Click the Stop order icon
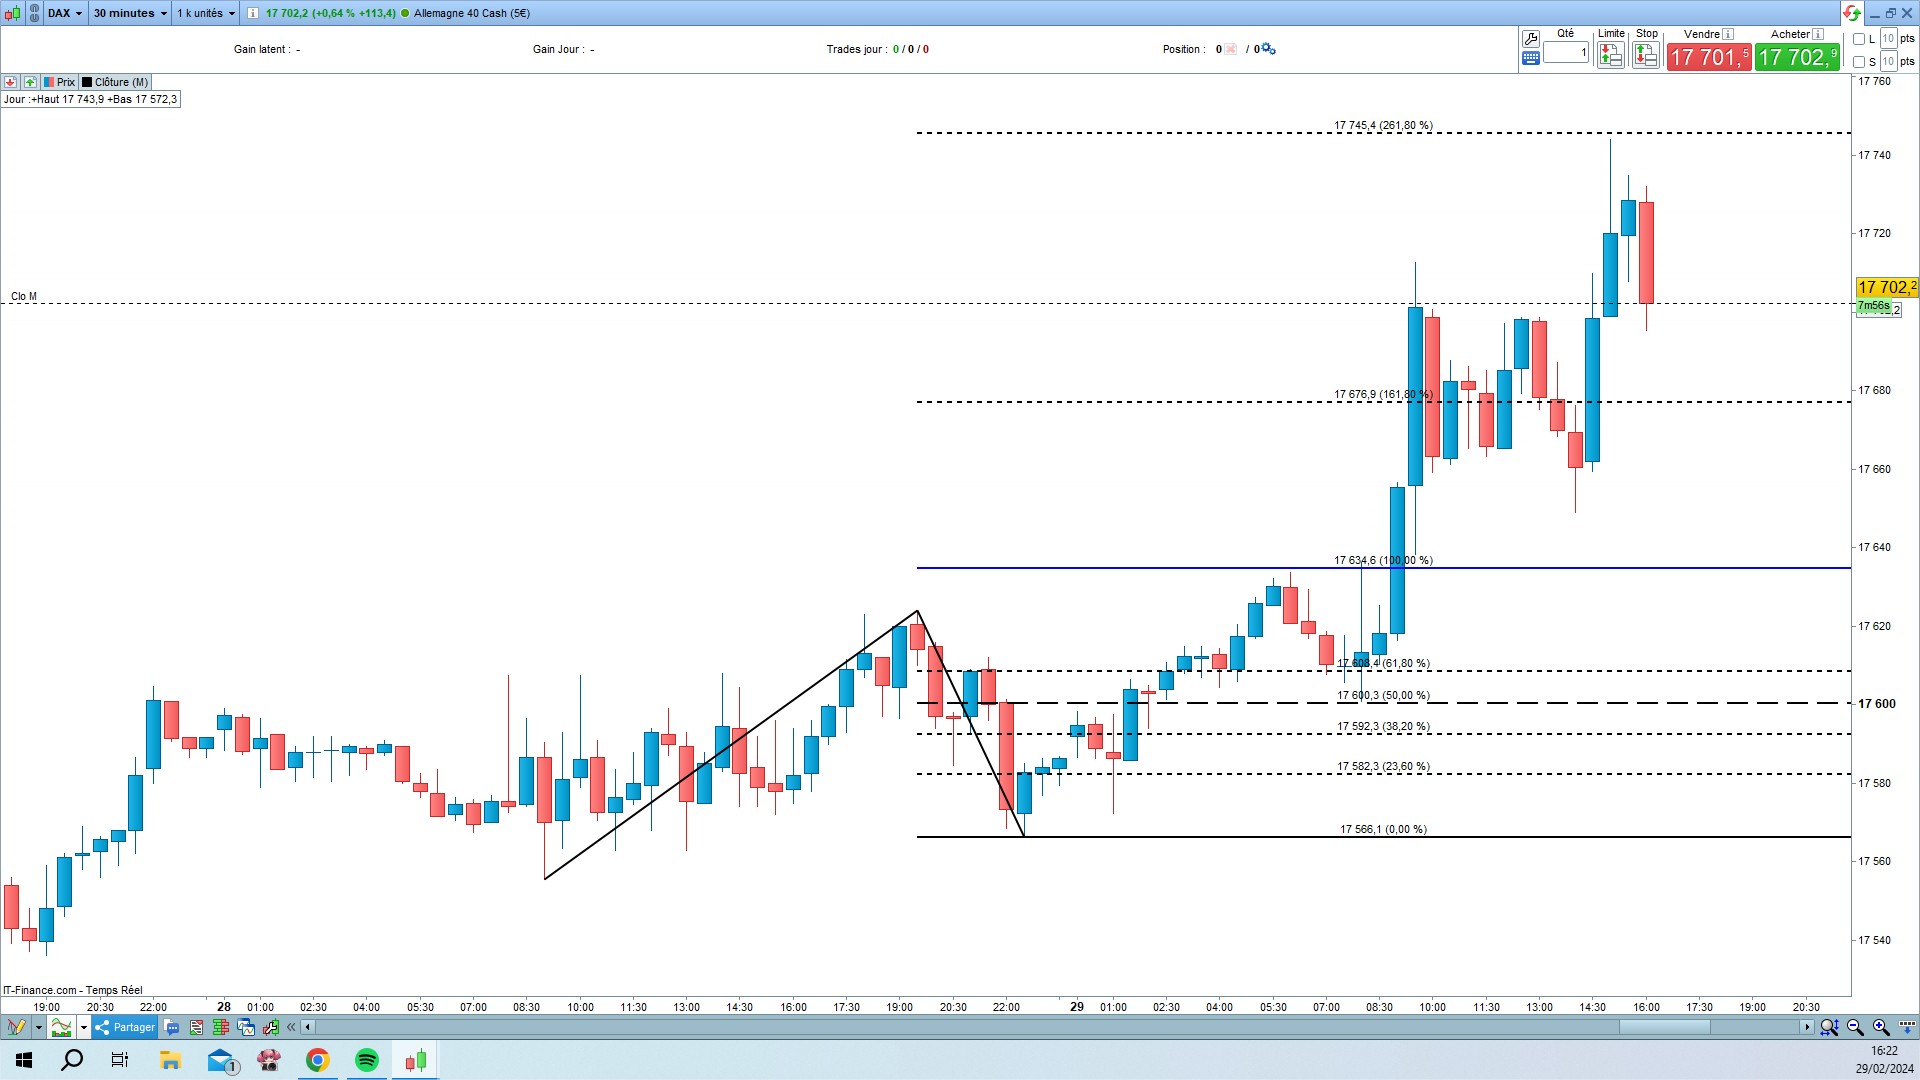This screenshot has width=1920, height=1080. 1645,56
